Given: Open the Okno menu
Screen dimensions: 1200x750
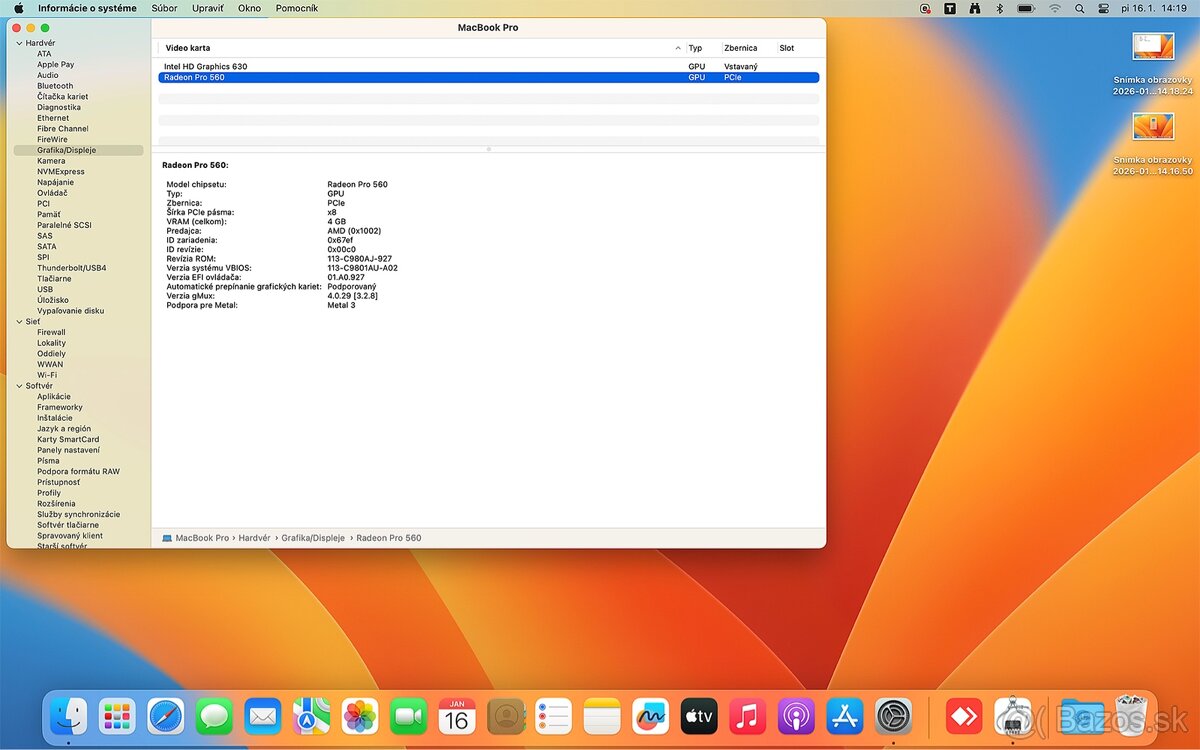Looking at the screenshot, I should click(x=249, y=8).
